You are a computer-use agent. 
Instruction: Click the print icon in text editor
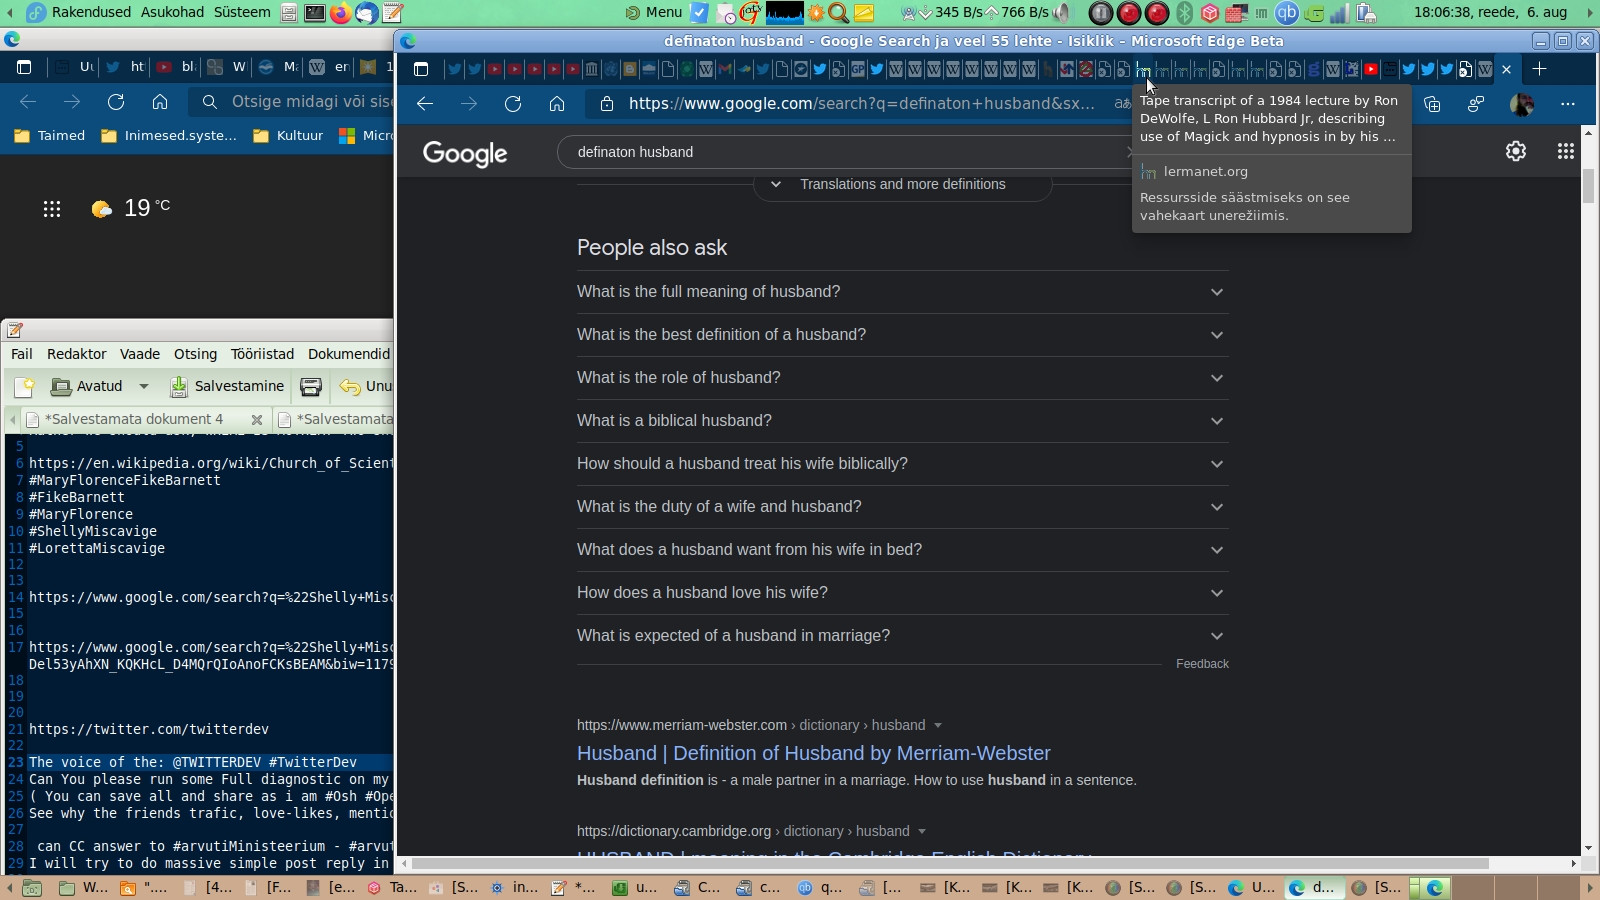(x=311, y=386)
